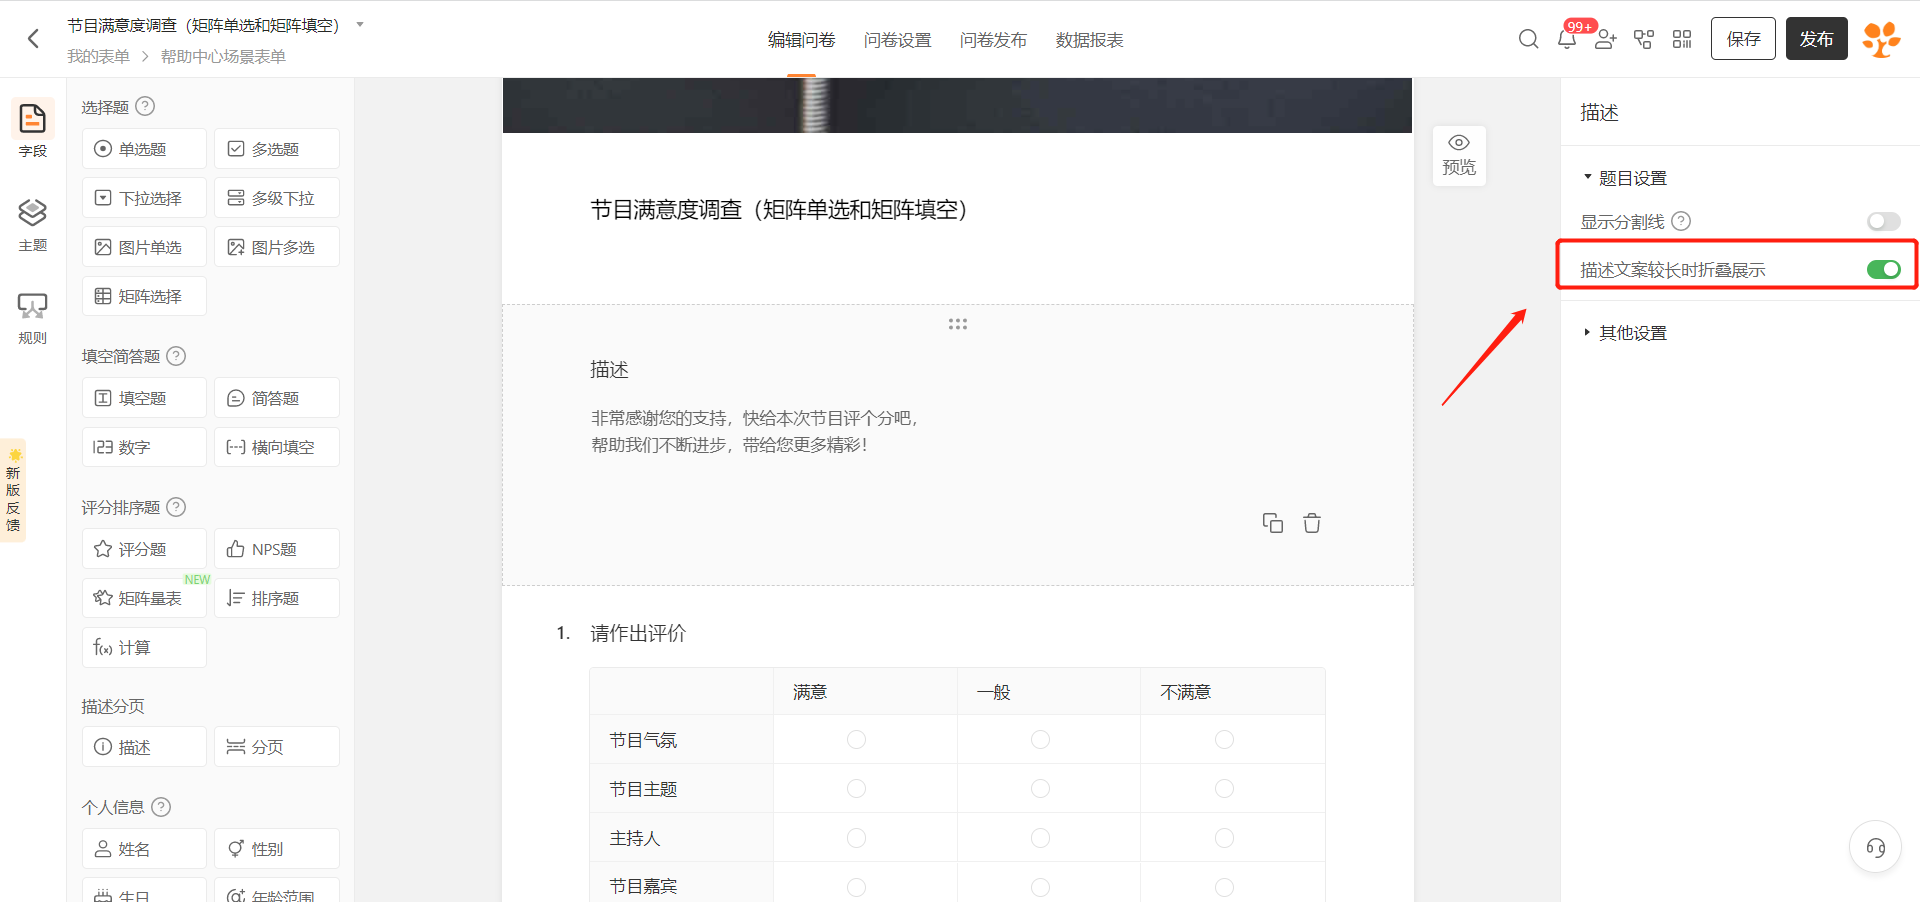Image resolution: width=1920 pixels, height=902 pixels.
Task: Switch to the 数据报表 tab
Action: (1089, 40)
